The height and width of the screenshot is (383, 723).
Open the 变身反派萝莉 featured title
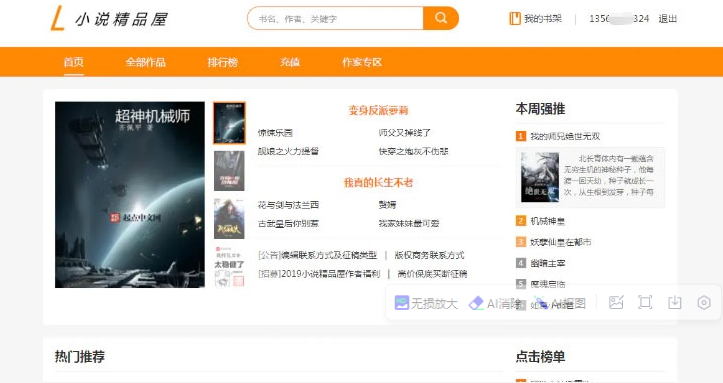378,111
